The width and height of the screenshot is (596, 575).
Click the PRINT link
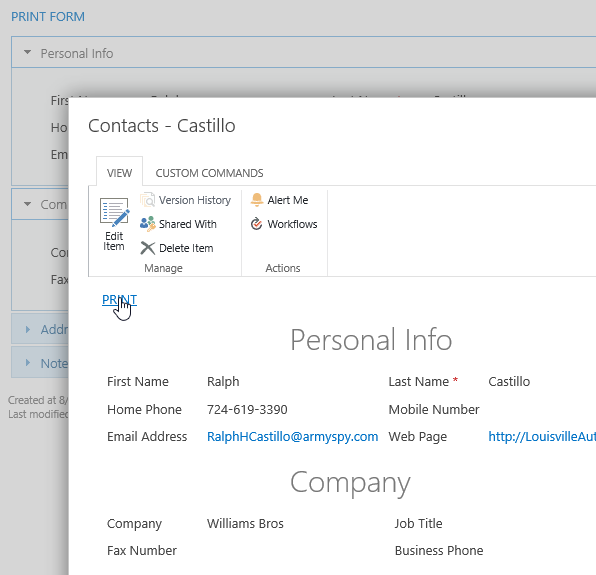click(119, 300)
